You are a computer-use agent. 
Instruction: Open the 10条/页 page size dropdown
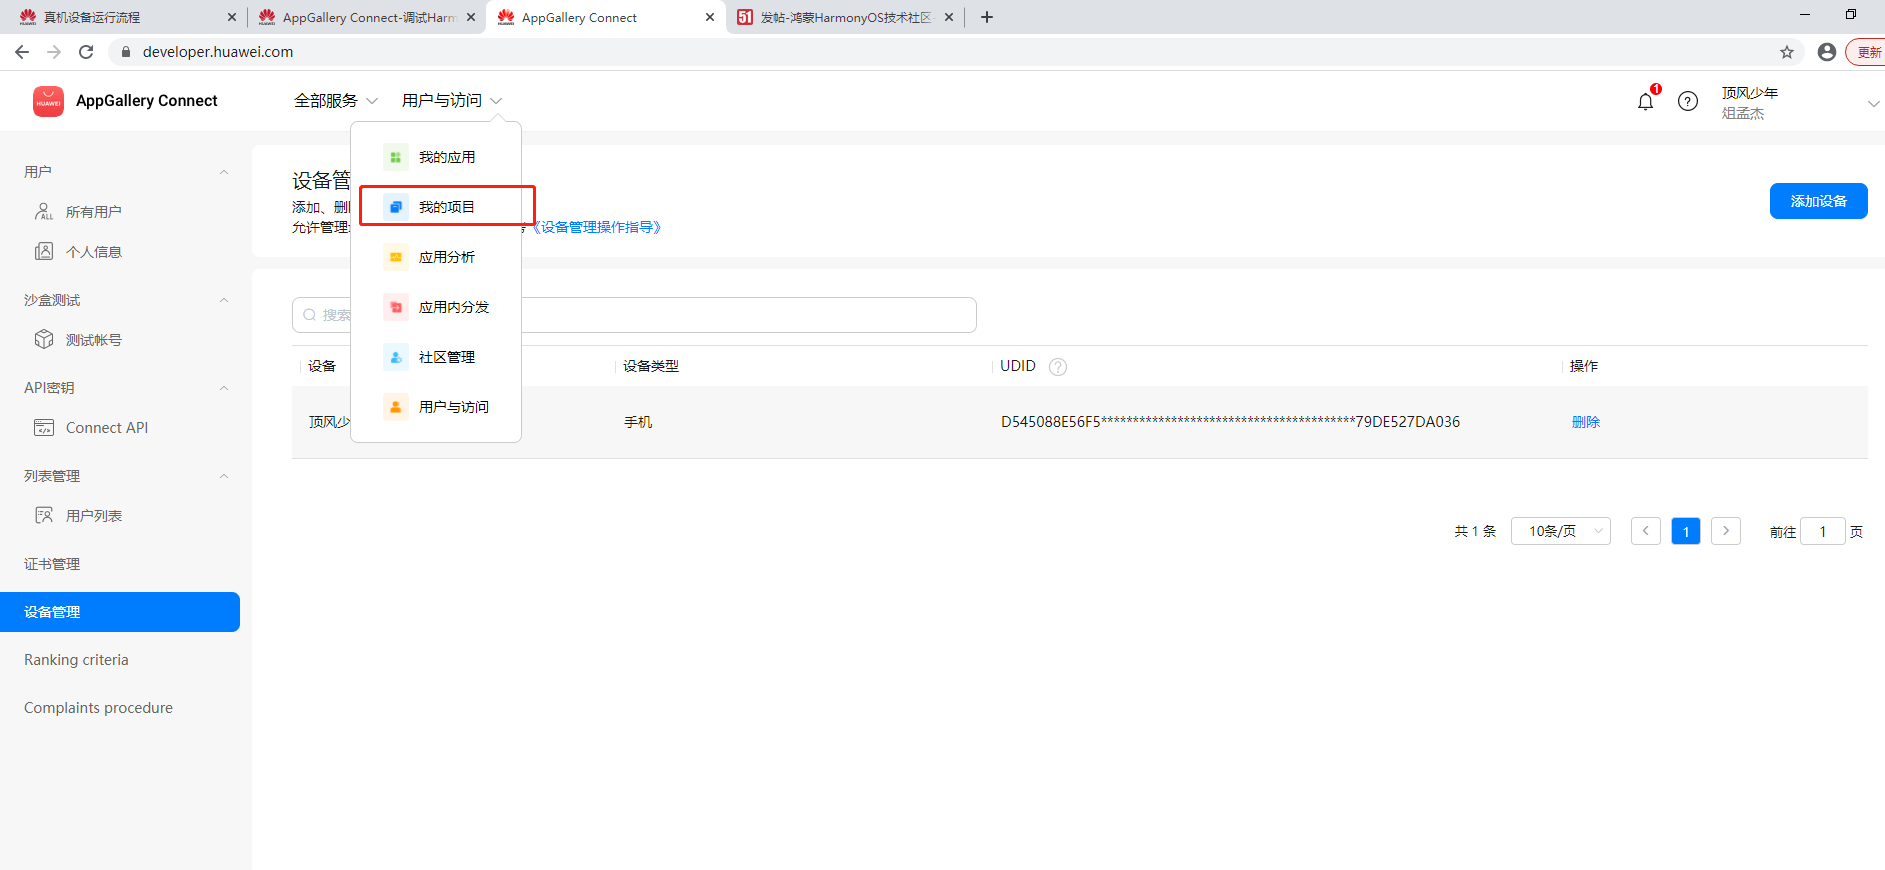[x=1561, y=531]
